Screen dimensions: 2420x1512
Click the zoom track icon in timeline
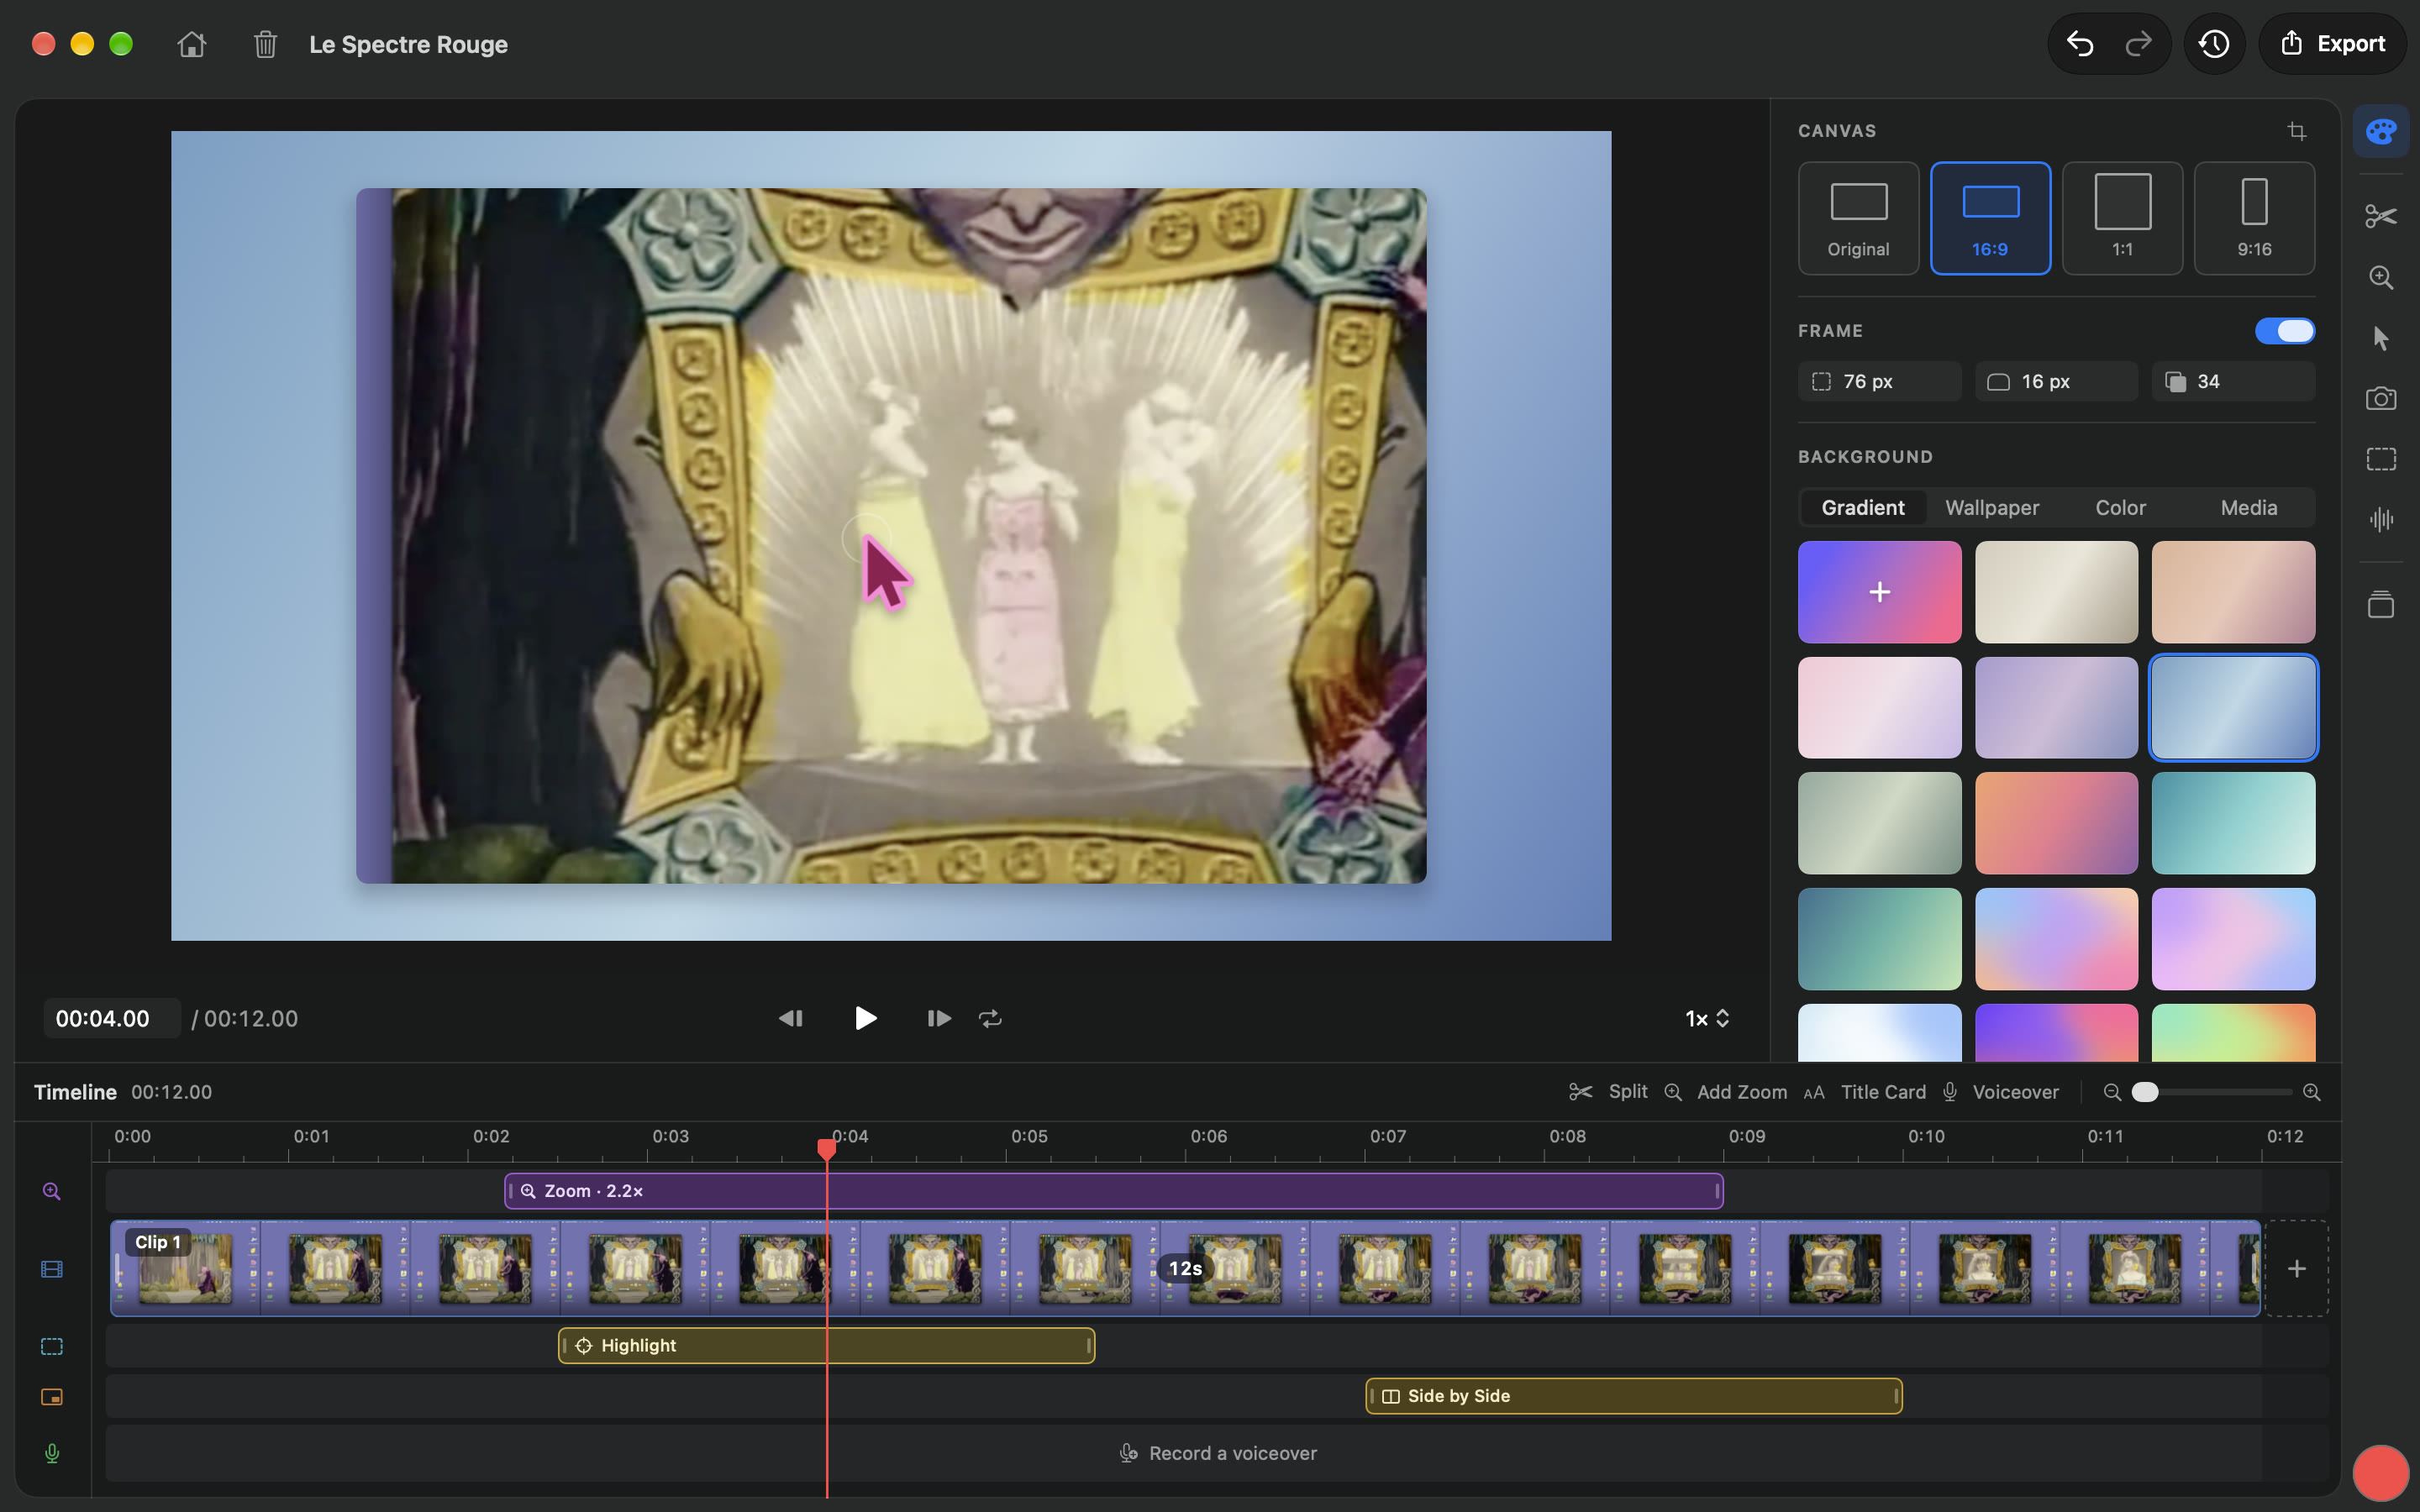(52, 1191)
